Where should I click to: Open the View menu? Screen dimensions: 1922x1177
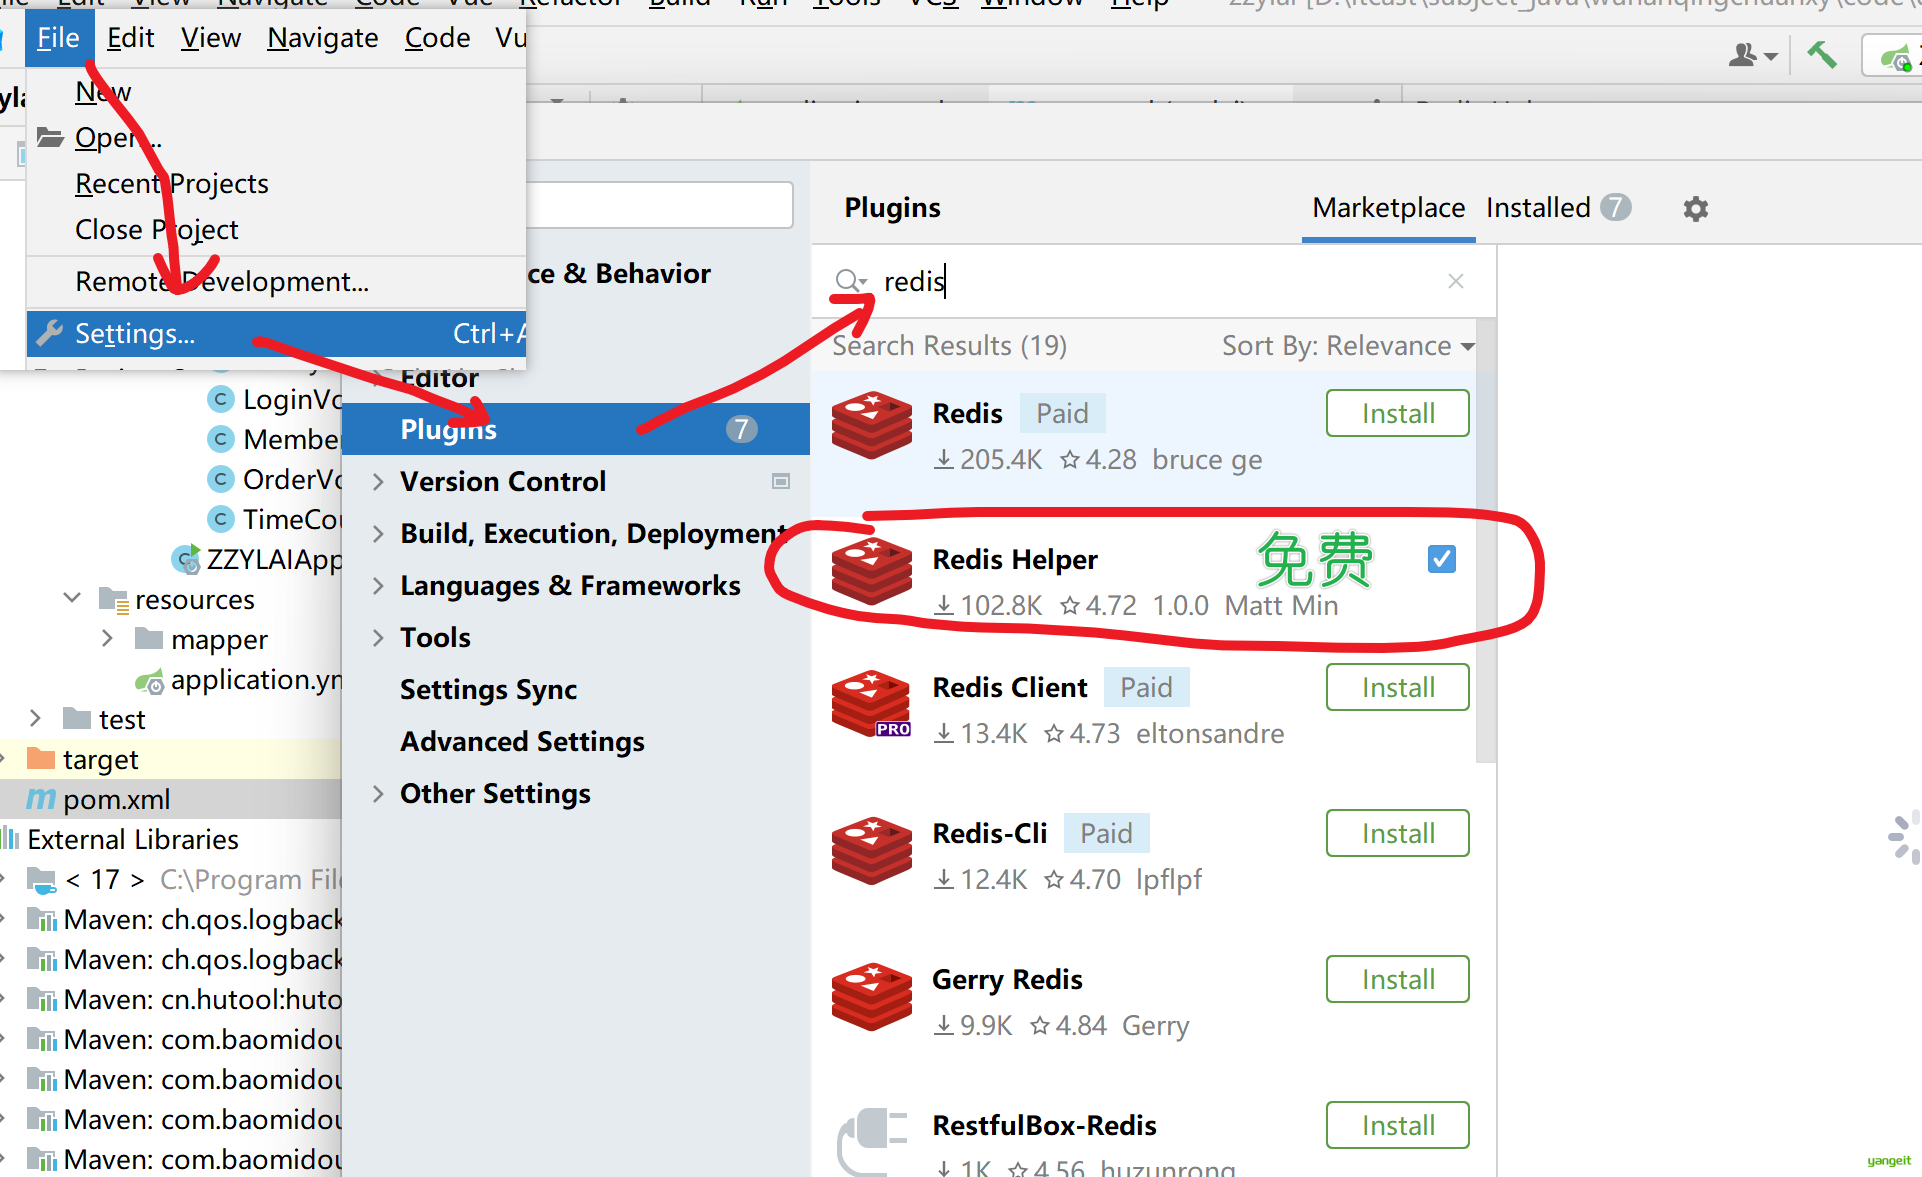211,38
